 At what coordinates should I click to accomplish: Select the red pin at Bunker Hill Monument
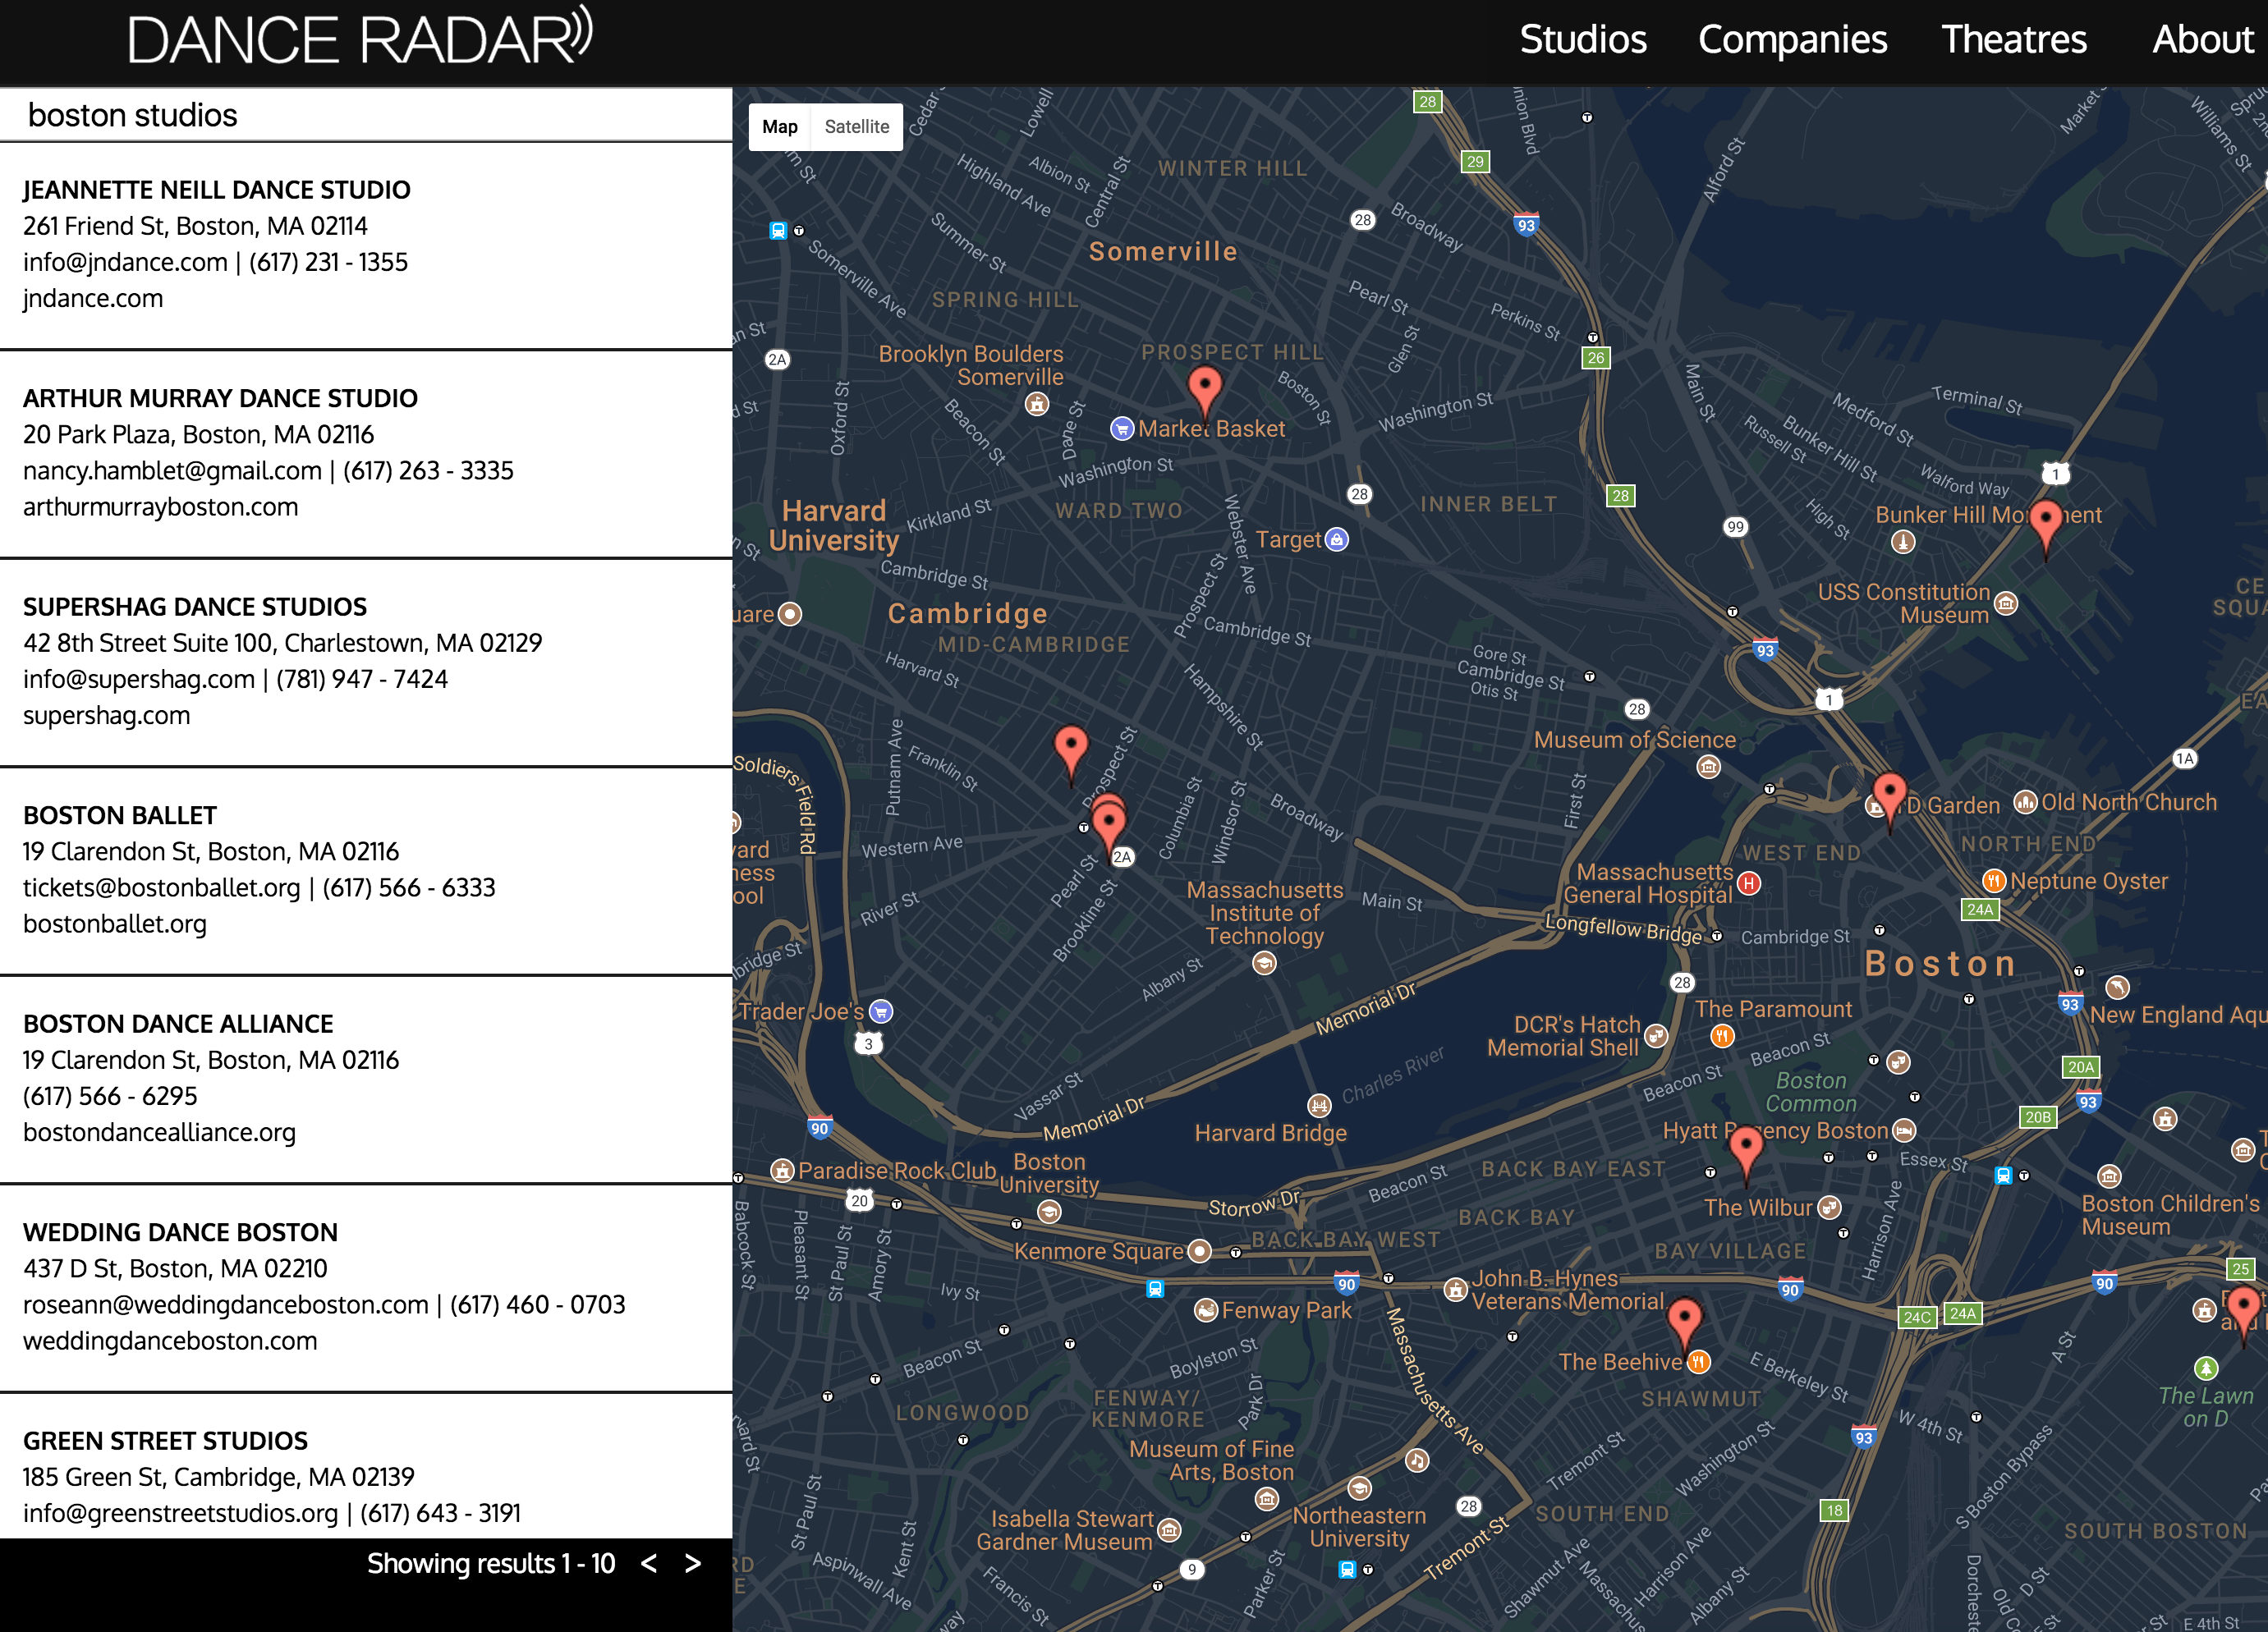coord(2045,526)
